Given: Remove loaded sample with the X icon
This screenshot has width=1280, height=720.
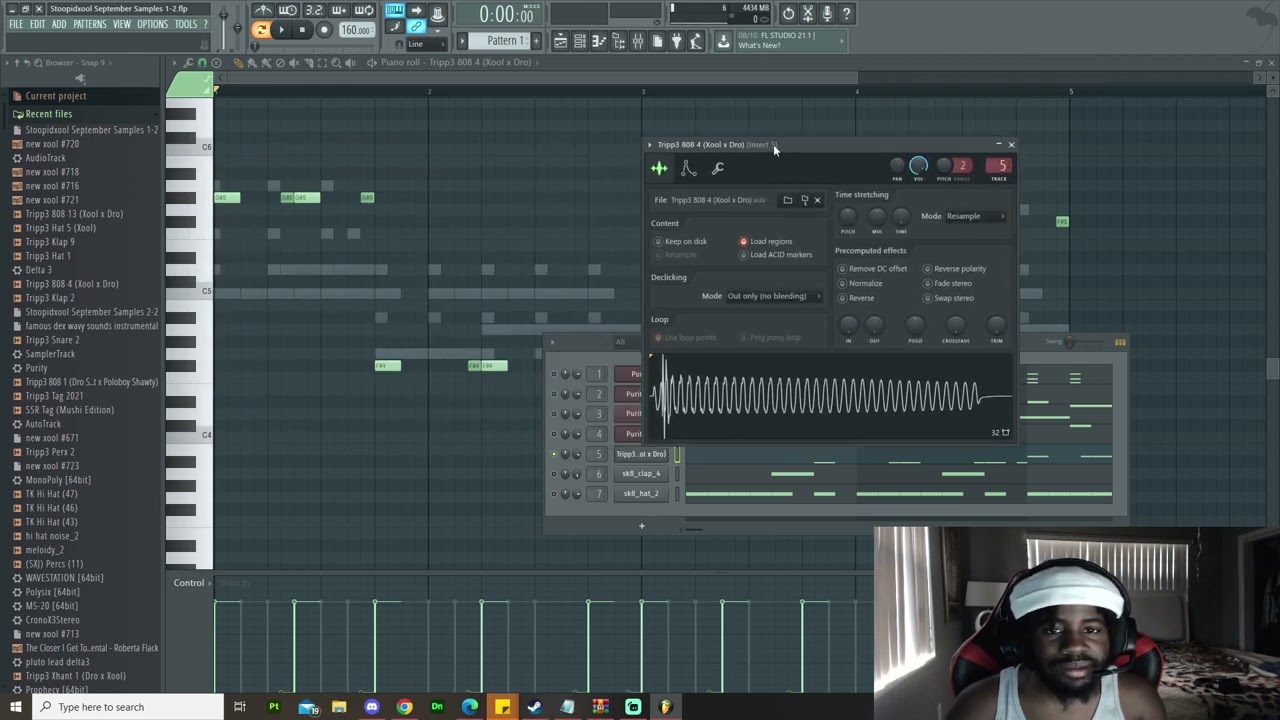Looking at the screenshot, I should [x=817, y=200].
